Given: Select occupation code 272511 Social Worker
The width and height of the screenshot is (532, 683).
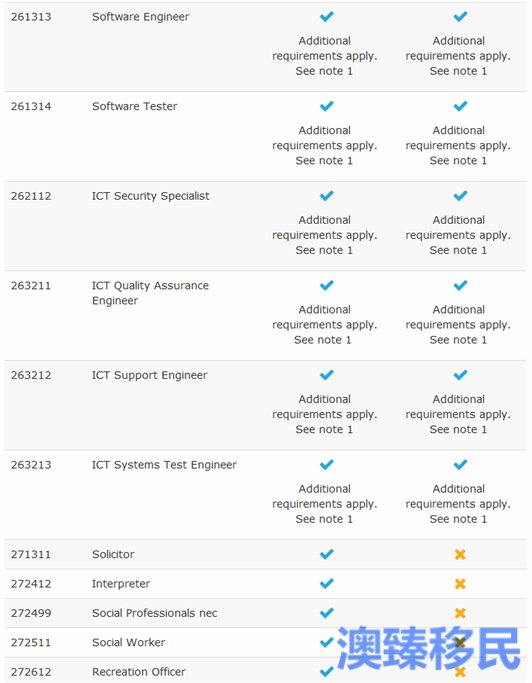Looking at the screenshot, I should [31, 642].
